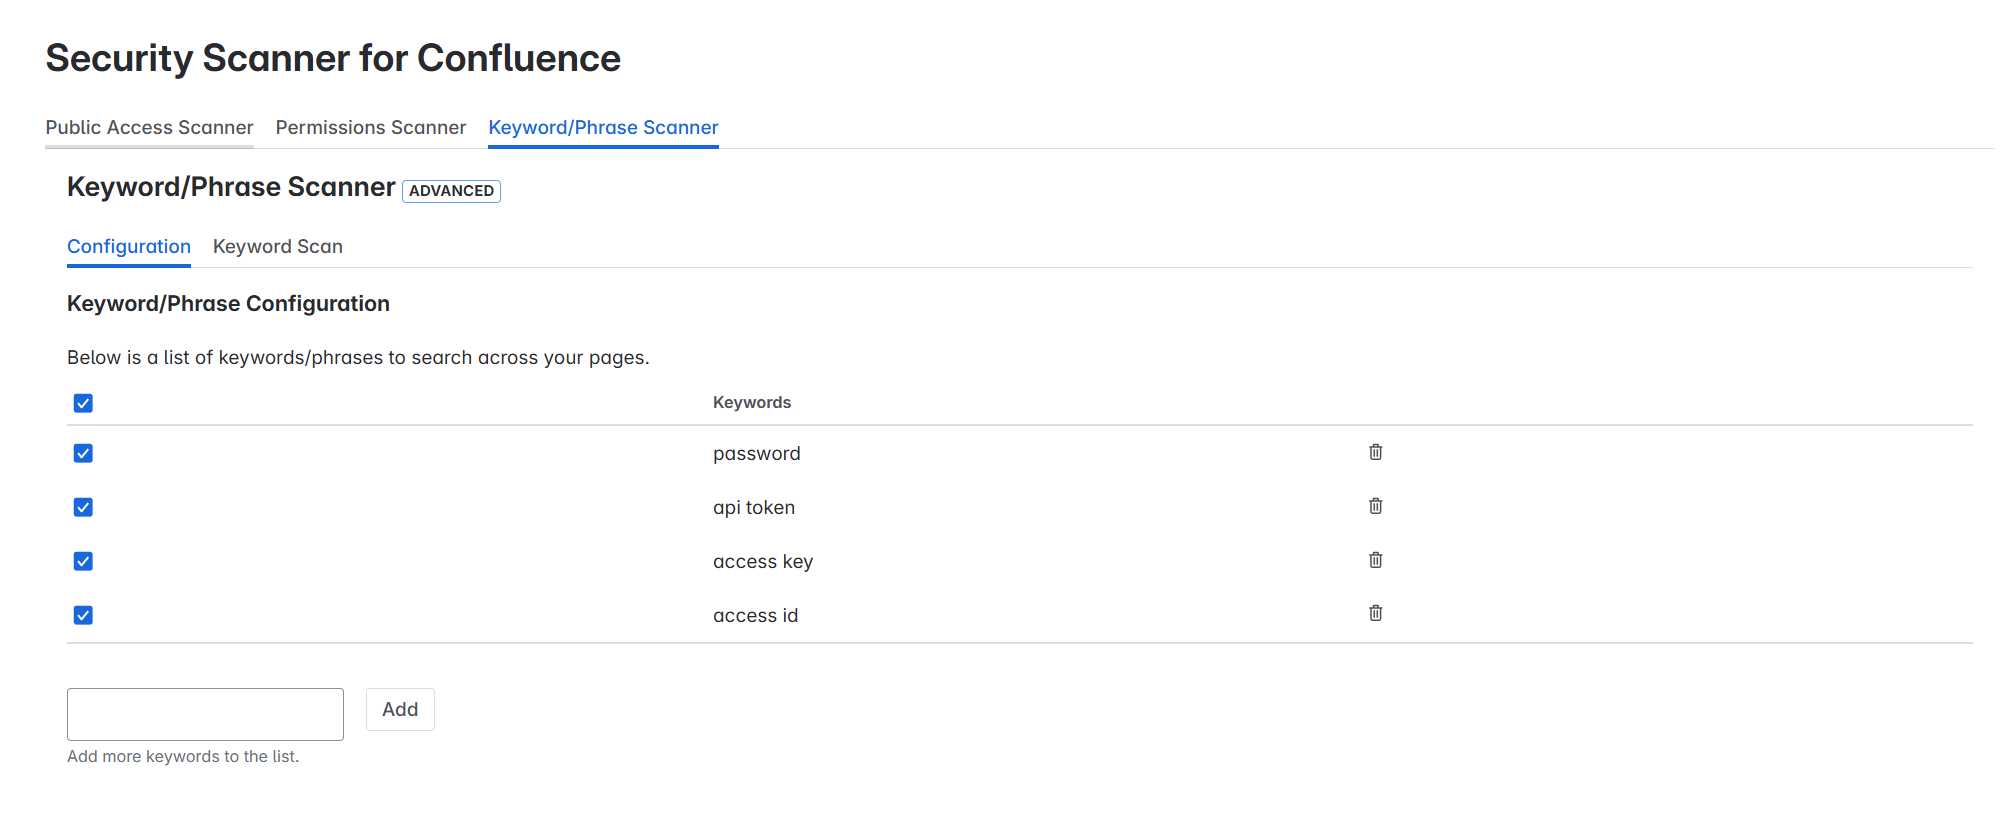The width and height of the screenshot is (2012, 815).
Task: Uncheck the api token keyword checkbox
Action: pyautogui.click(x=83, y=507)
